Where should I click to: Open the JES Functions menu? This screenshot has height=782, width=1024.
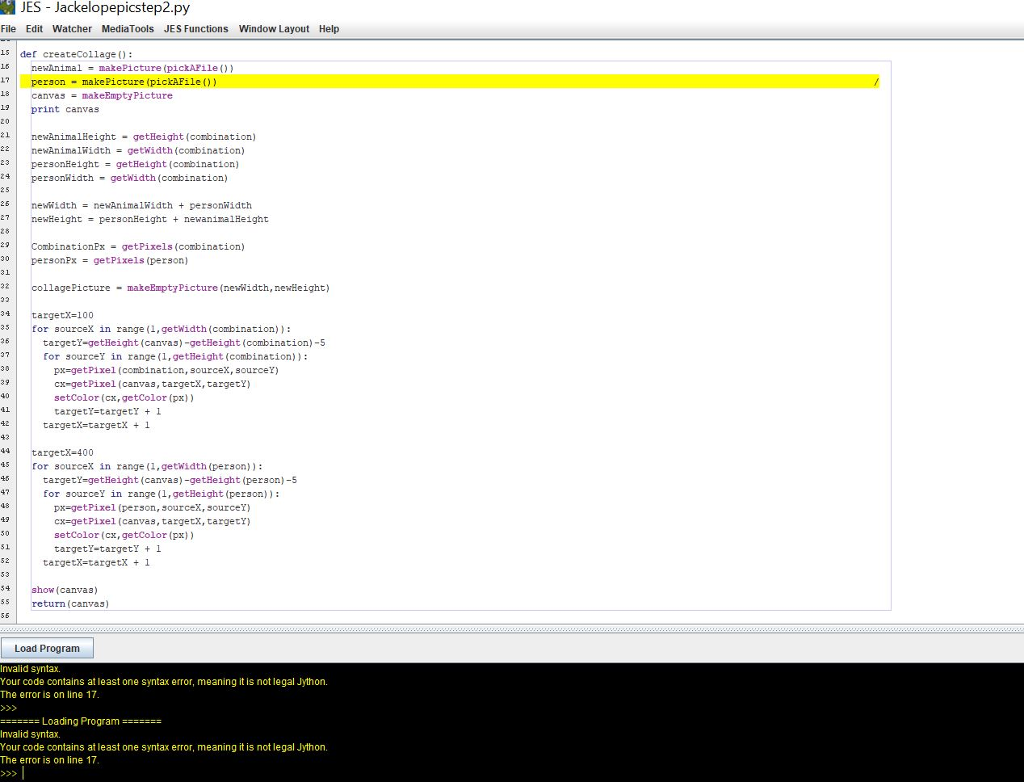click(196, 28)
